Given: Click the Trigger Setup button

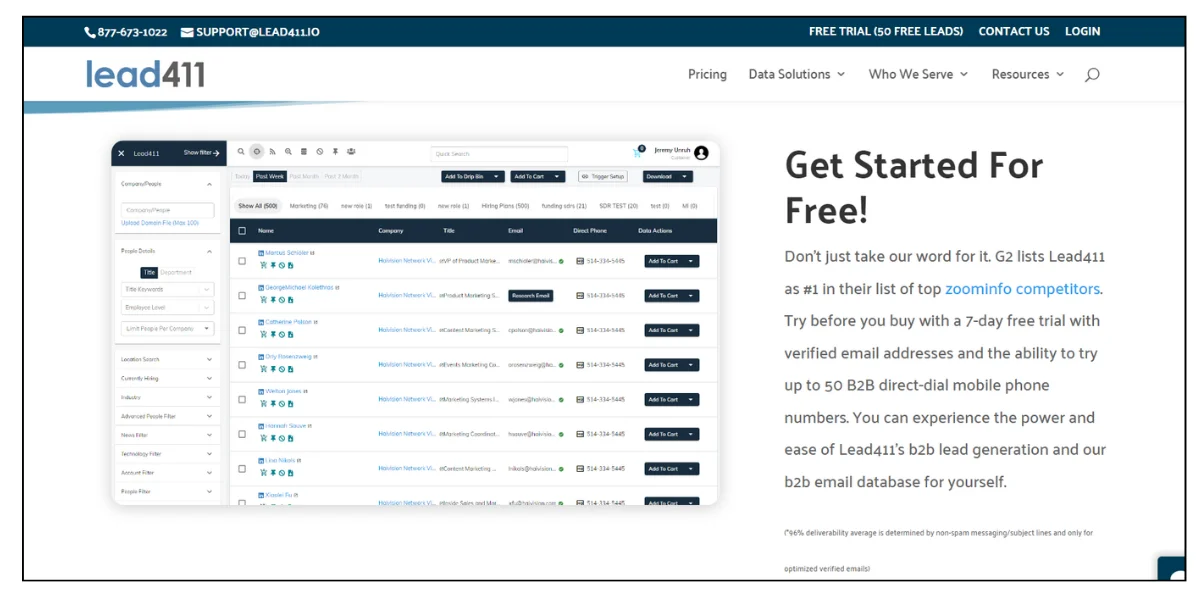Looking at the screenshot, I should point(603,176).
